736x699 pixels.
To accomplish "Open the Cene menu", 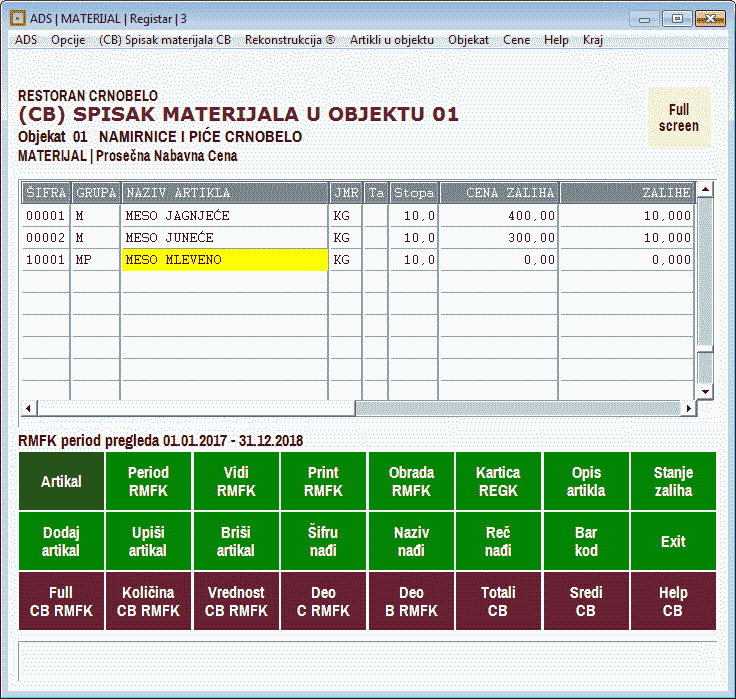I will coord(516,40).
